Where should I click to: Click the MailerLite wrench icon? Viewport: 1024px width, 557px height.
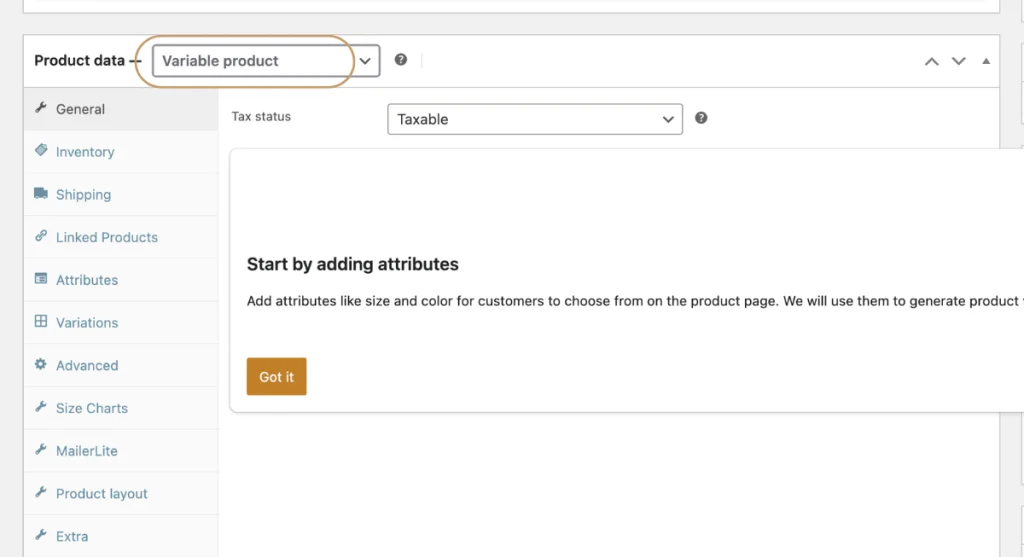coord(40,449)
